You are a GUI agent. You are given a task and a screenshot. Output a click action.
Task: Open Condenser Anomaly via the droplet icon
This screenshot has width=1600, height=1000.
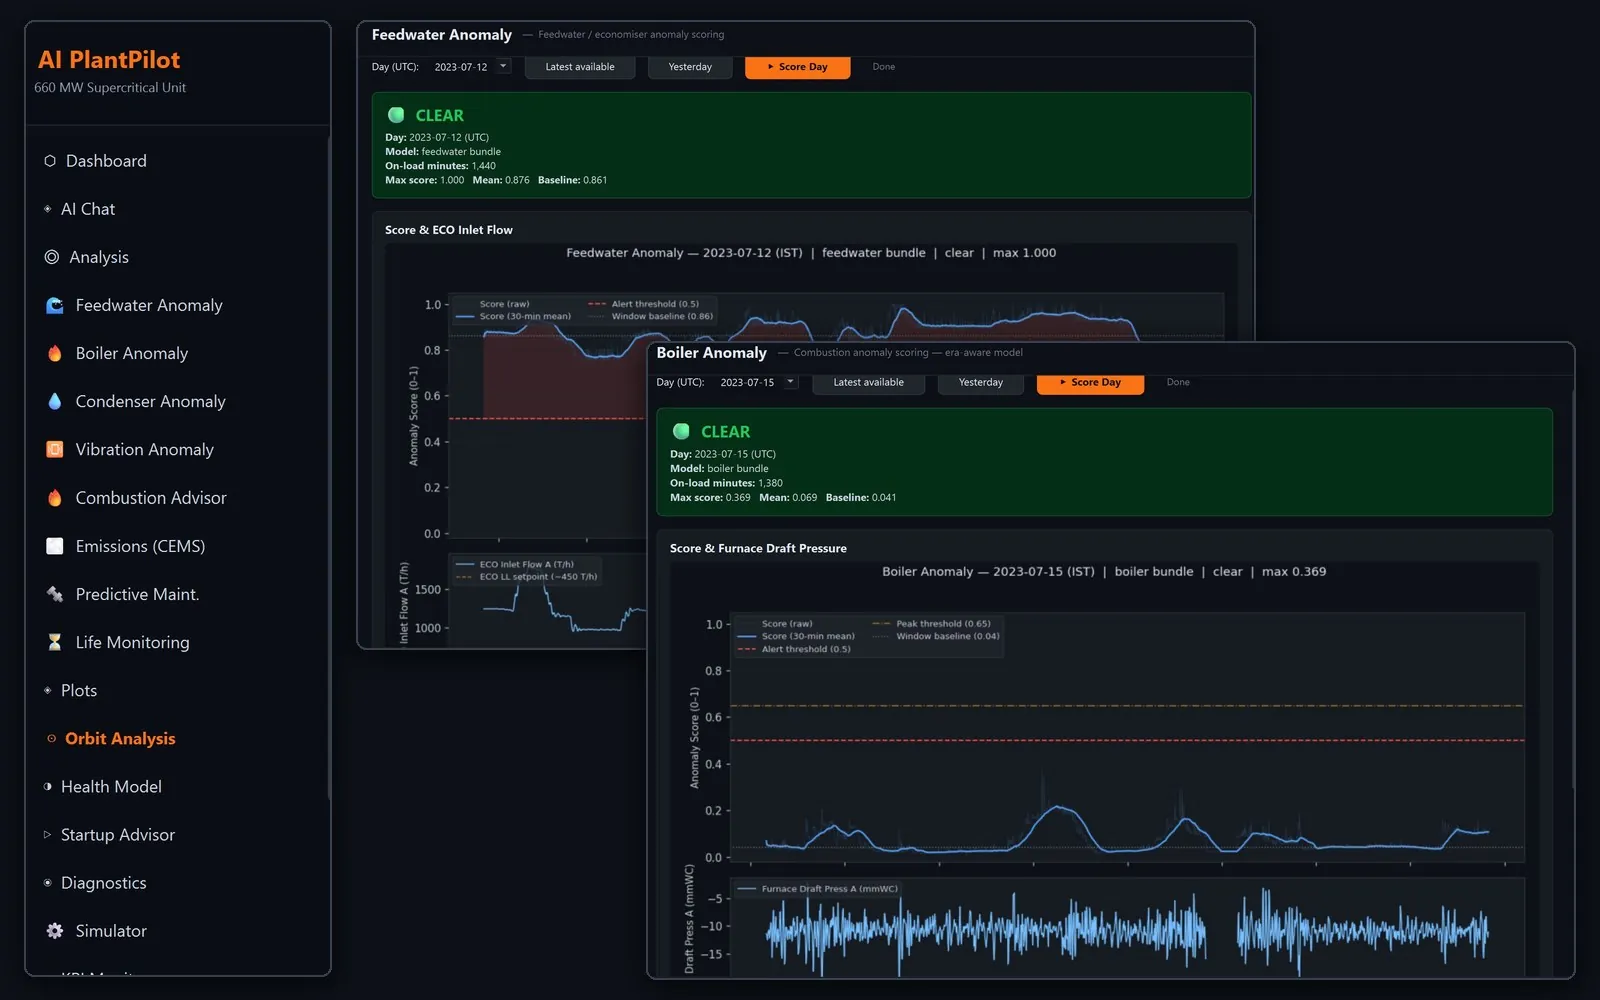coord(55,401)
